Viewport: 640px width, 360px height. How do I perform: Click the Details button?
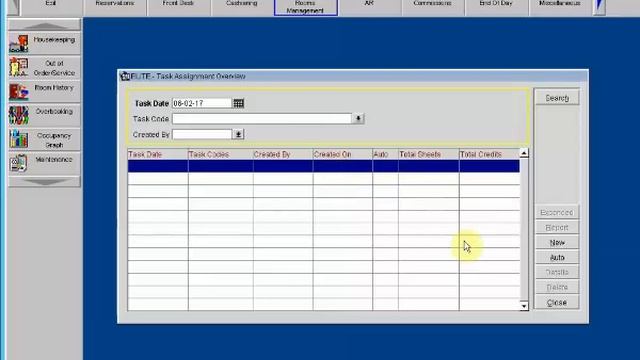557,272
